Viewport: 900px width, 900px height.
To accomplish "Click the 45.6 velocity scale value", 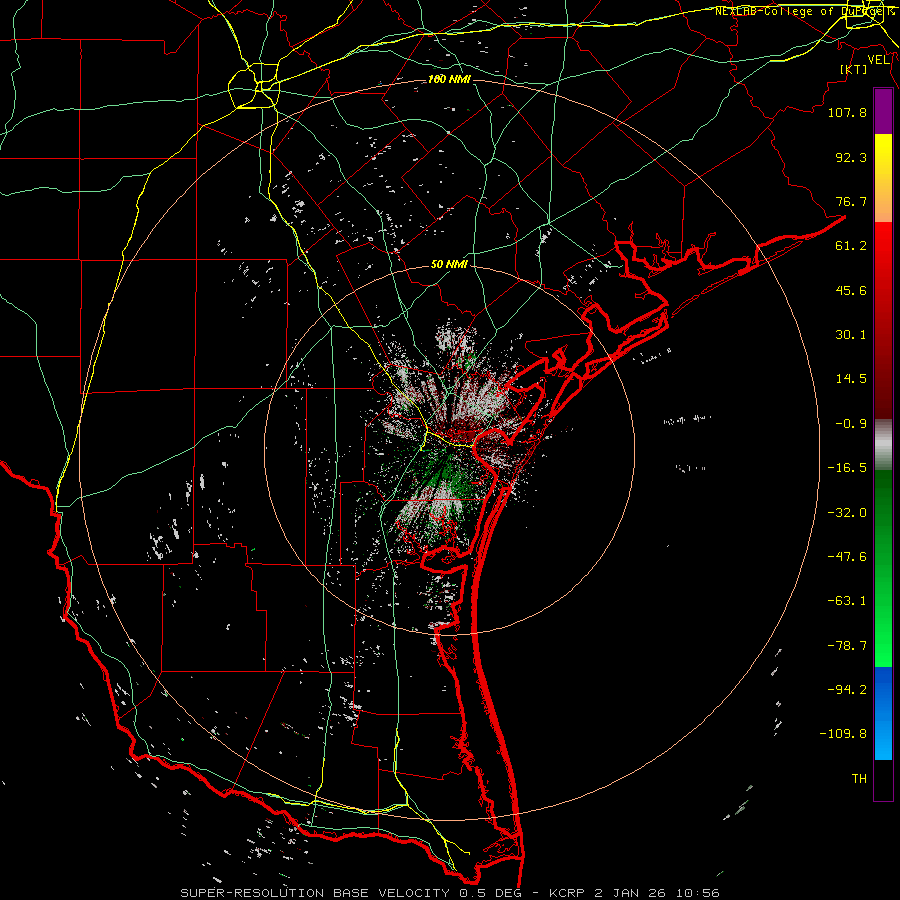I will click(x=851, y=290).
